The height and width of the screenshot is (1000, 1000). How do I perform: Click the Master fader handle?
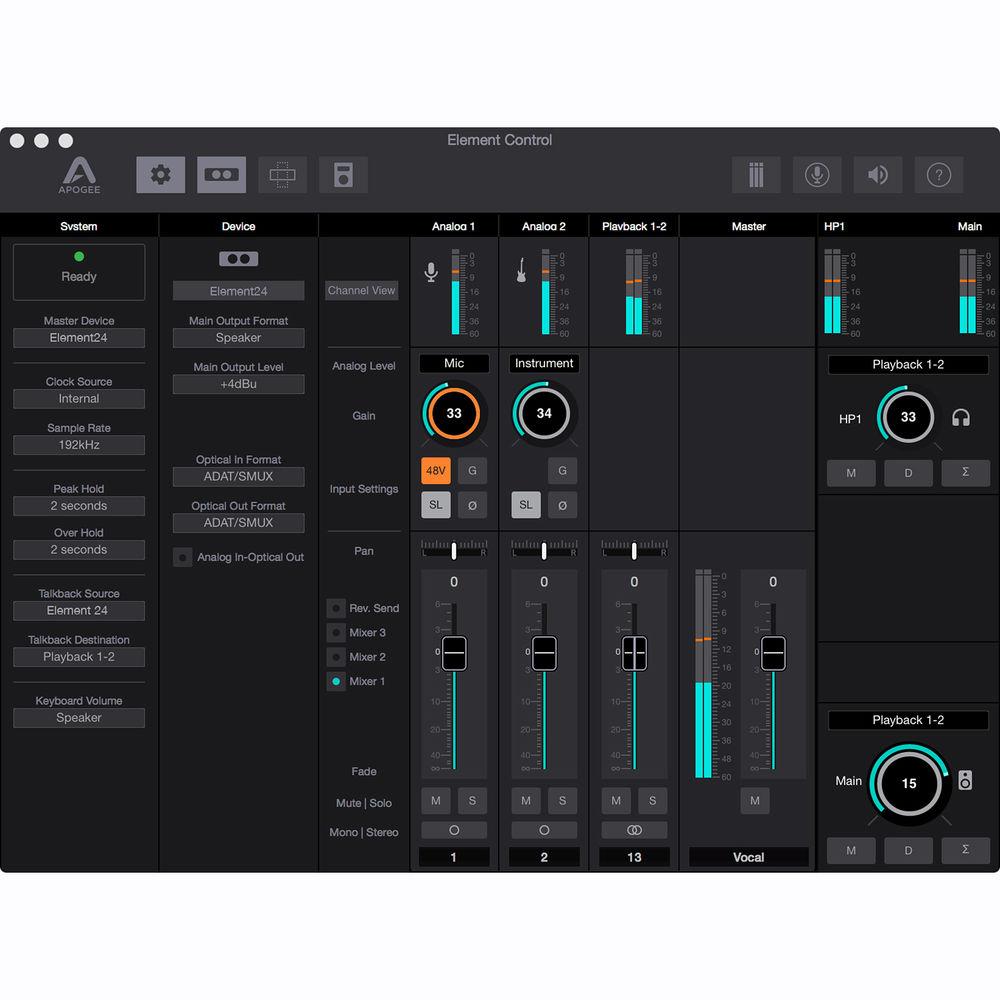[x=773, y=653]
